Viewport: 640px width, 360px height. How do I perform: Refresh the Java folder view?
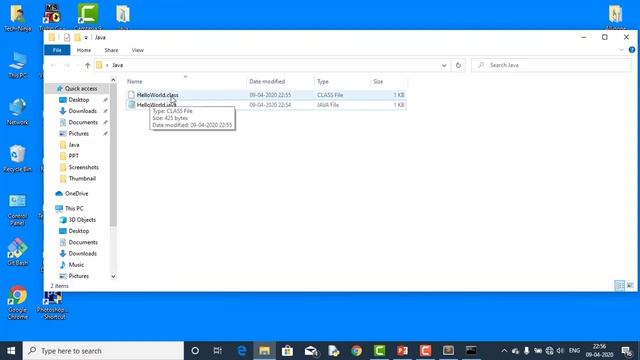(x=458, y=65)
